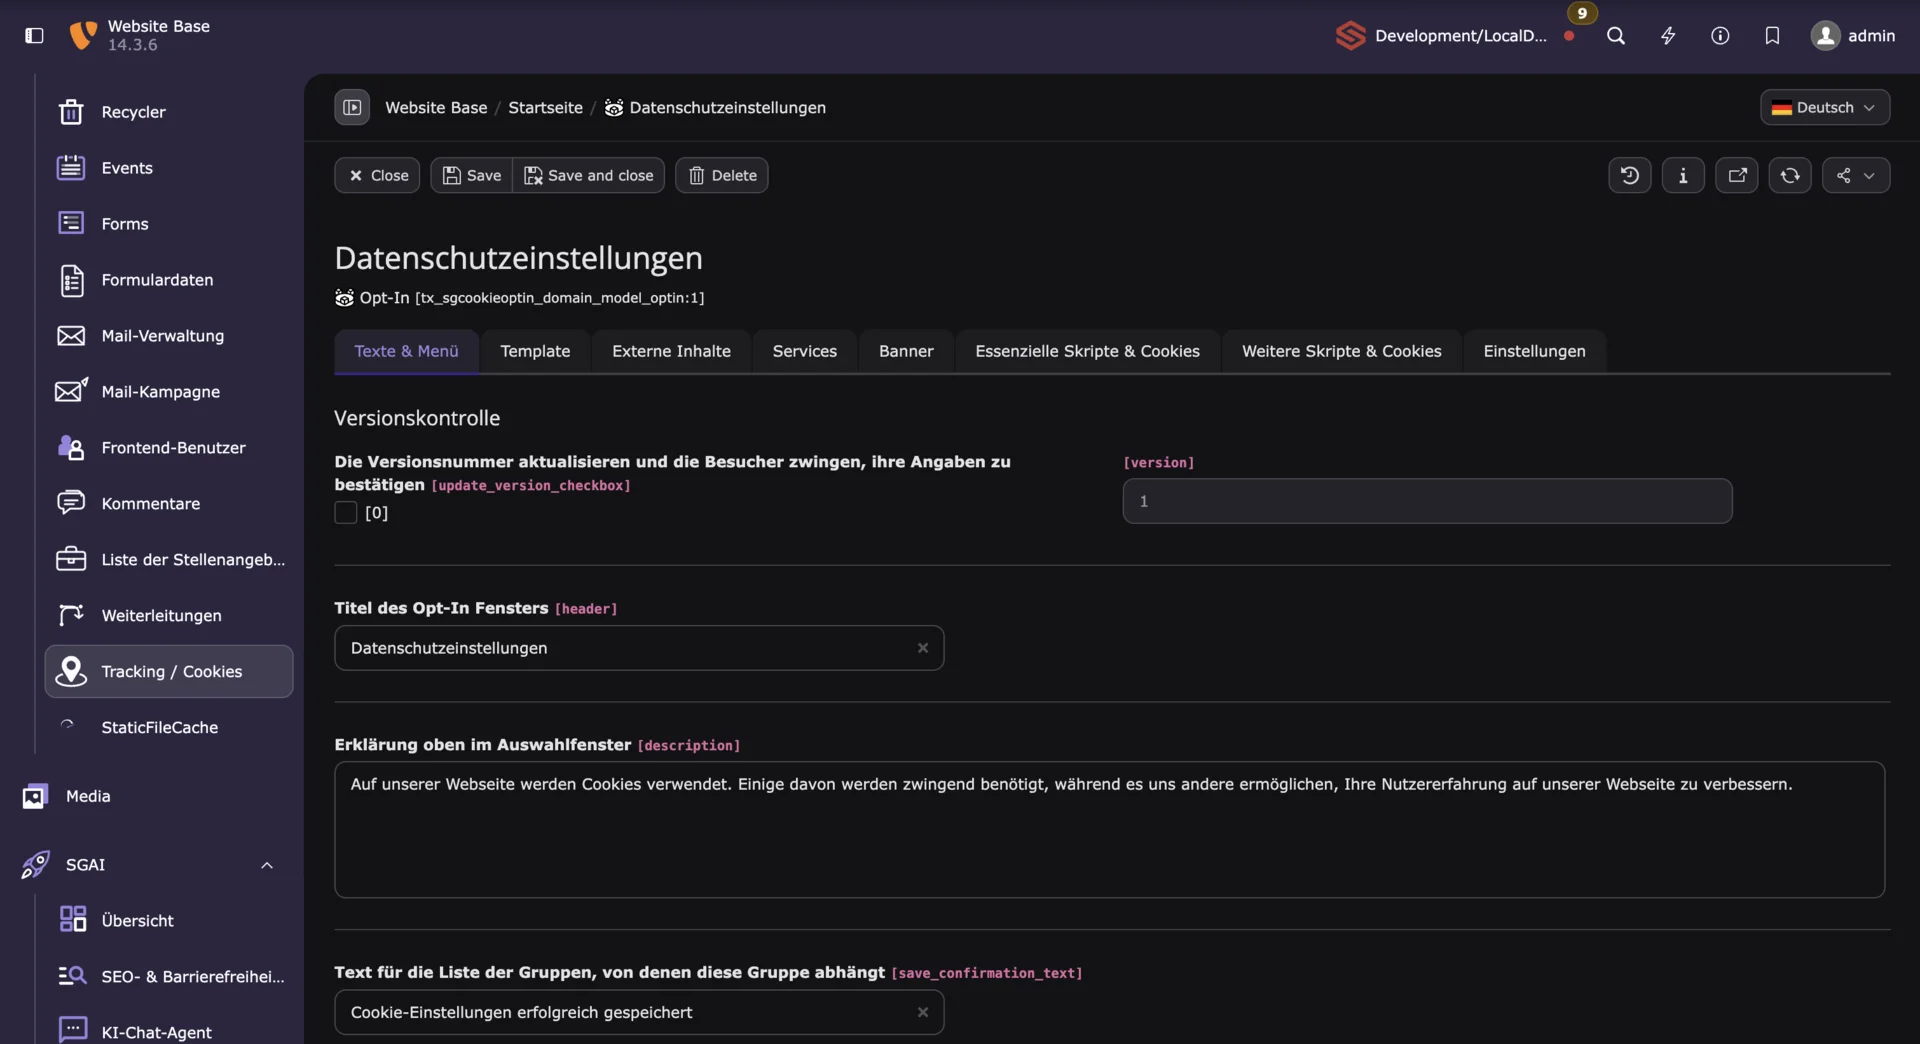Open the admin user menu

point(1853,36)
